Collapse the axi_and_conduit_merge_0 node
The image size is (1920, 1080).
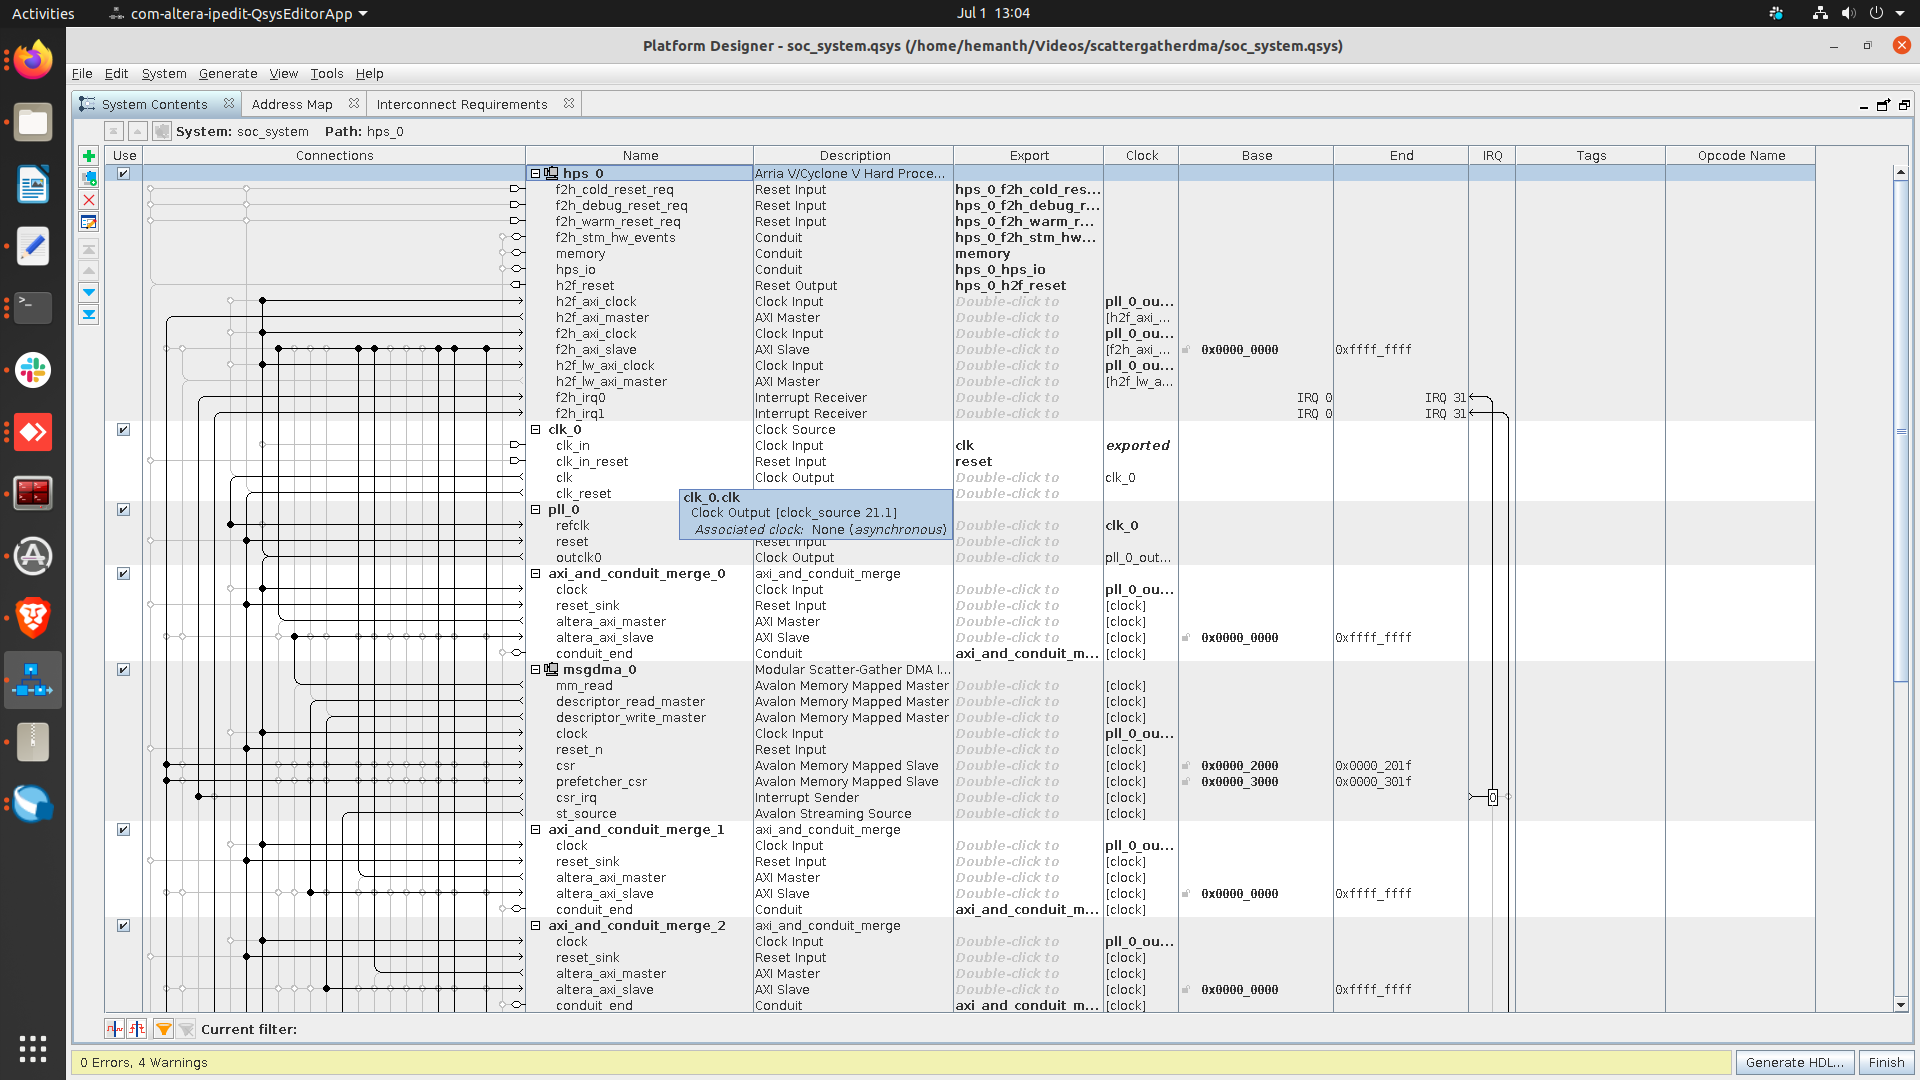(x=536, y=574)
